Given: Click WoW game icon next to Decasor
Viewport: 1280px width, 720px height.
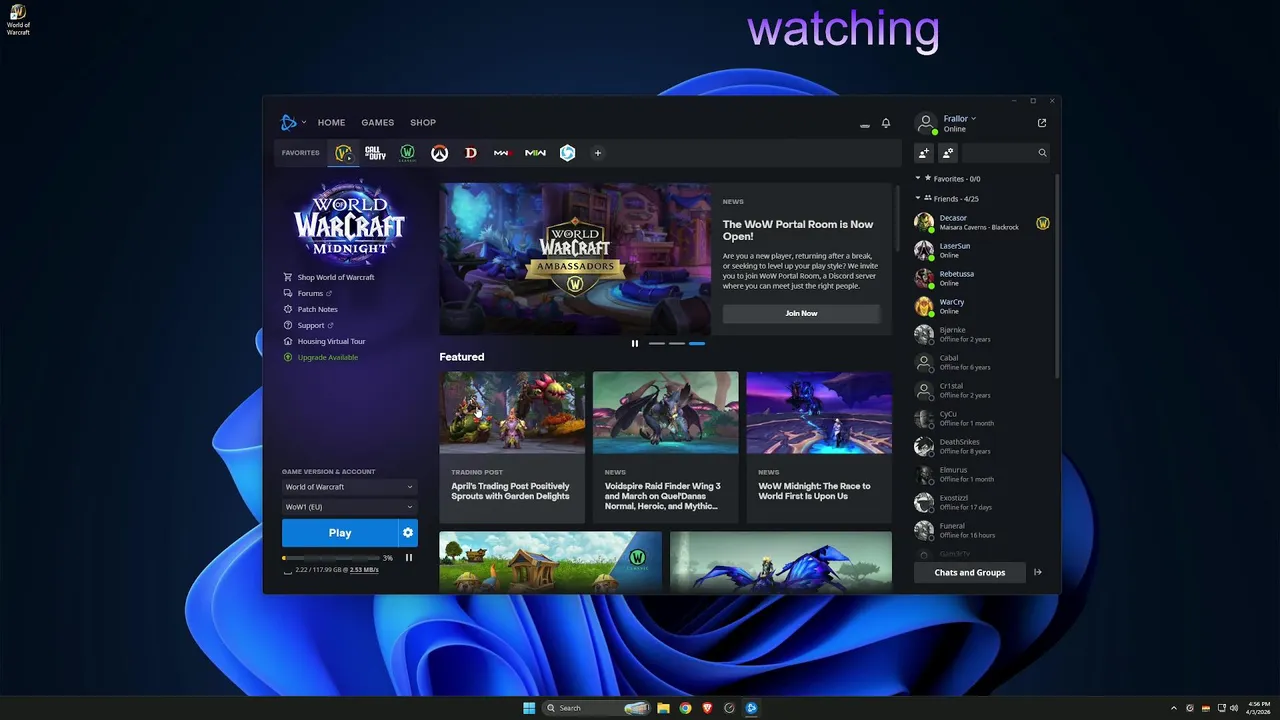Looking at the screenshot, I should pyautogui.click(x=1043, y=223).
